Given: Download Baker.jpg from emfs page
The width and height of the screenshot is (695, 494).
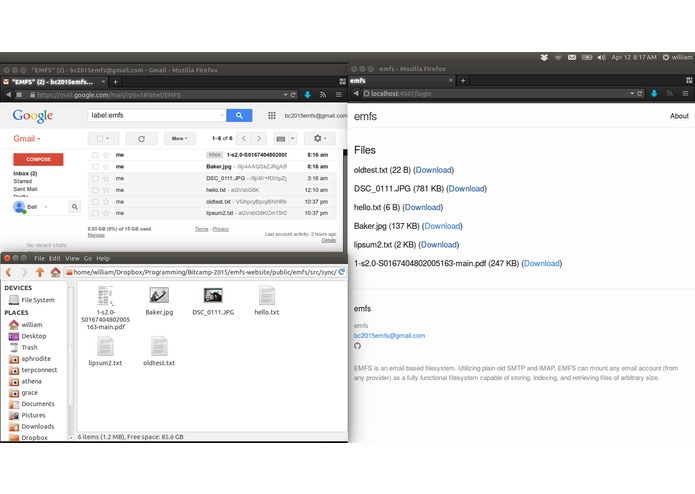Looking at the screenshot, I should (442, 226).
